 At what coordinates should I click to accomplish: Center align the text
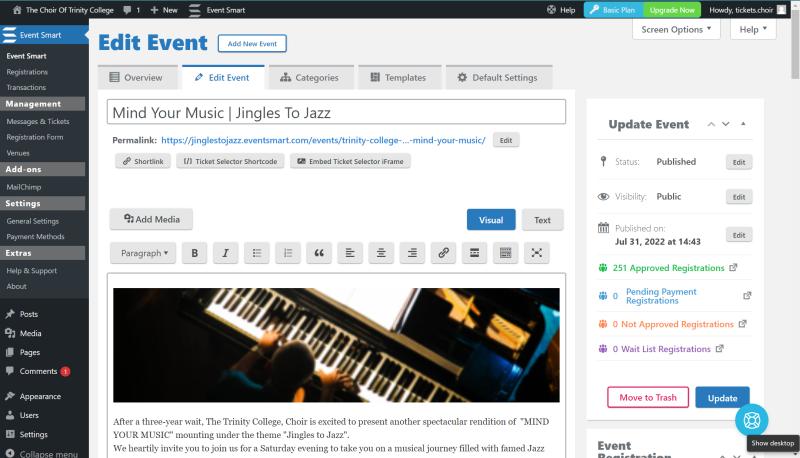(381, 253)
